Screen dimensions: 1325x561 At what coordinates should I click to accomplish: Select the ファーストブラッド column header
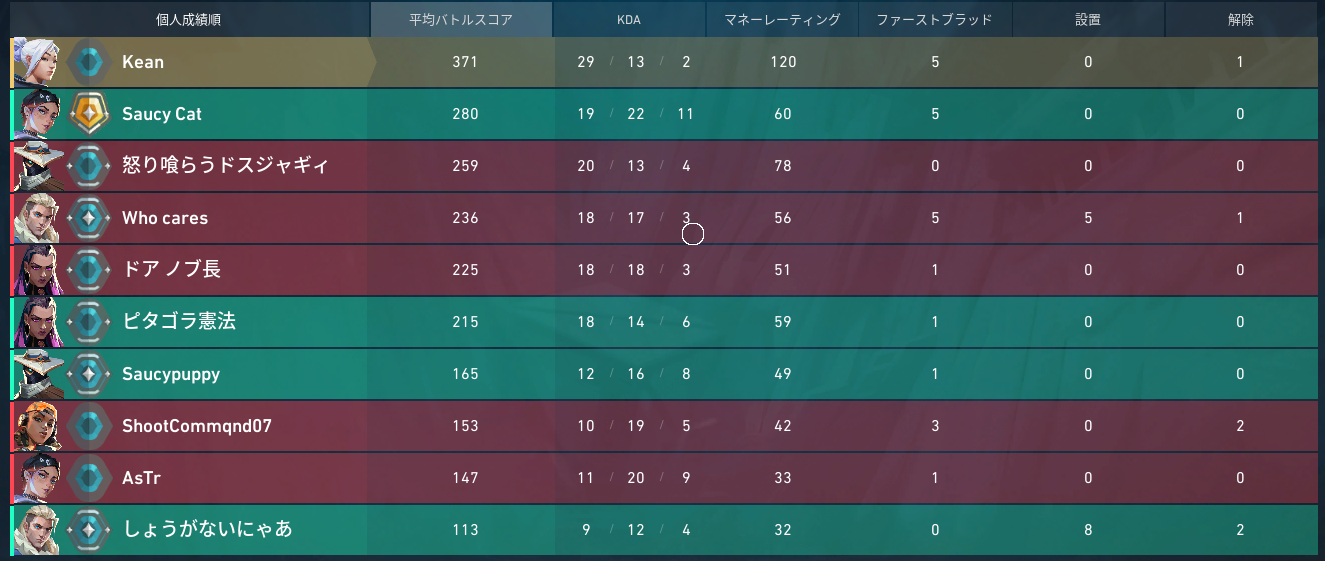(934, 19)
